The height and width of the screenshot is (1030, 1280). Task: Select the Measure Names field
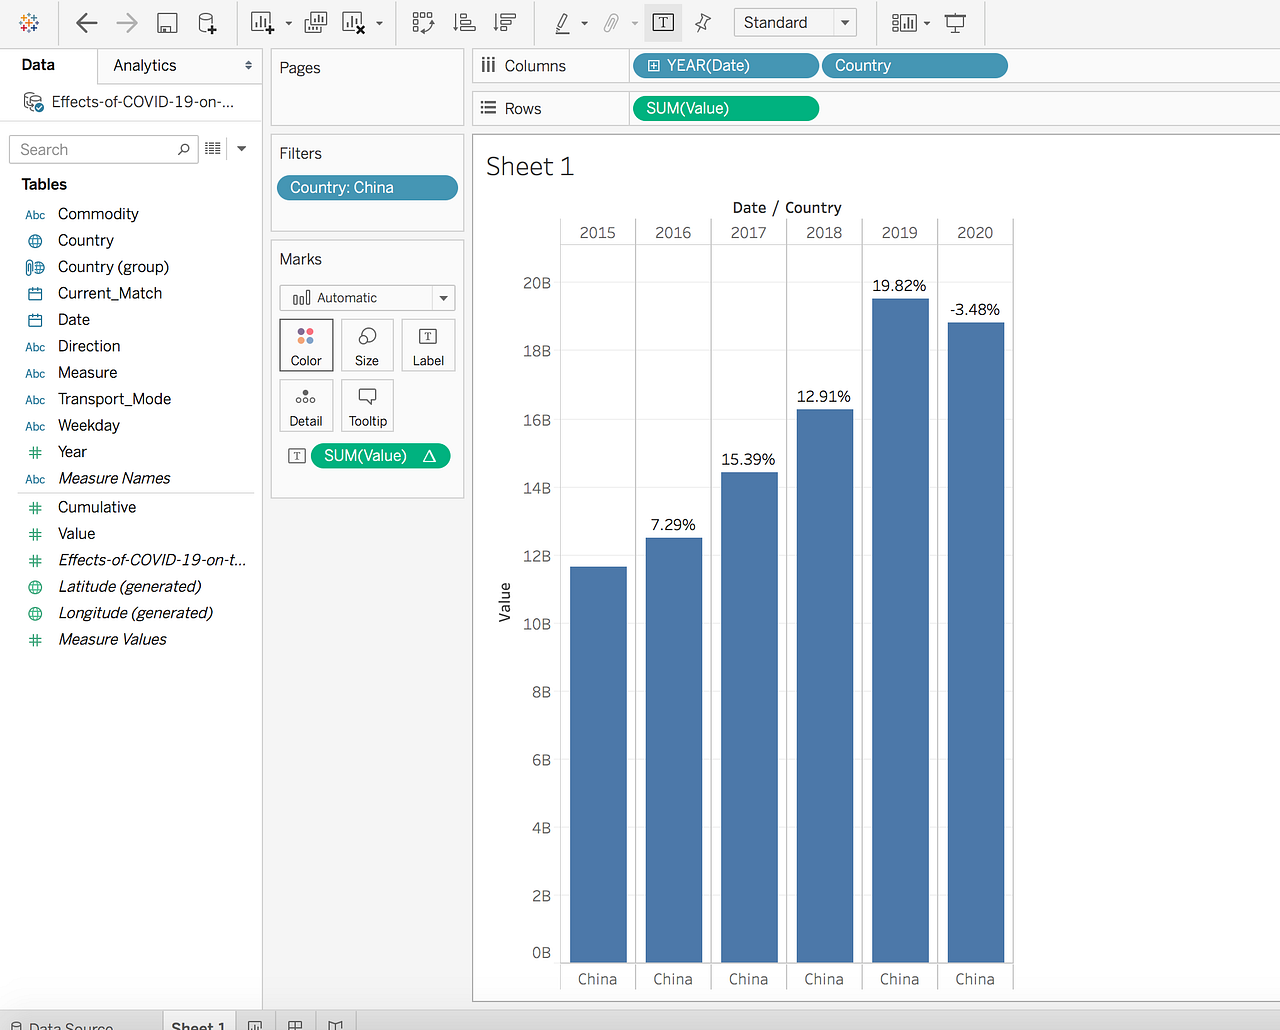pyautogui.click(x=114, y=479)
